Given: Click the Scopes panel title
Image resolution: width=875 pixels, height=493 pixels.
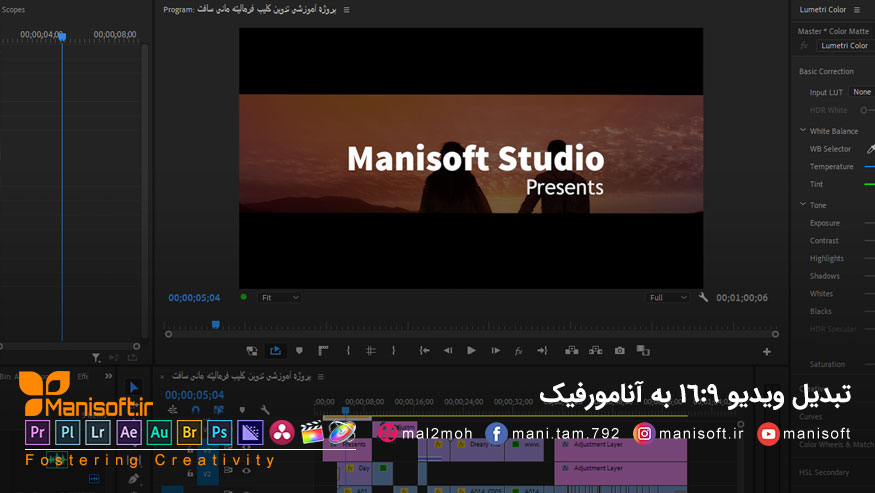Looking at the screenshot, I should (x=13, y=9).
